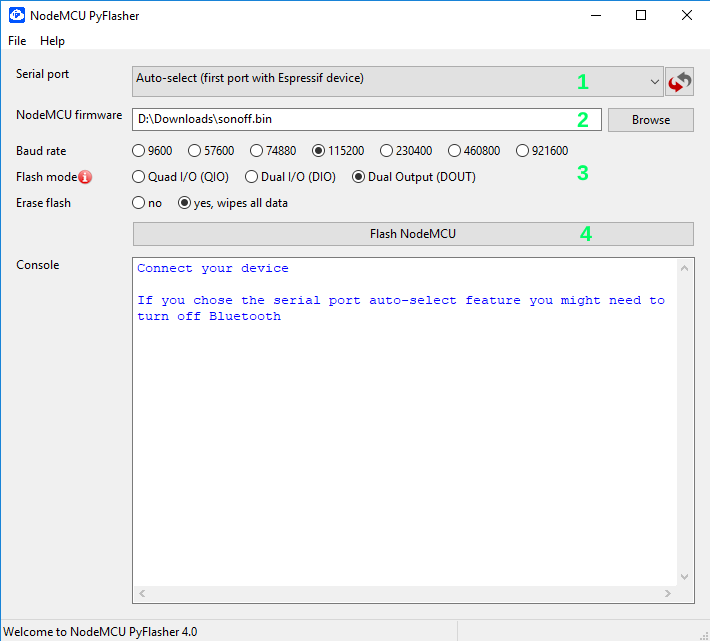Click the reload serial ports icon
710x641 pixels.
pos(679,81)
